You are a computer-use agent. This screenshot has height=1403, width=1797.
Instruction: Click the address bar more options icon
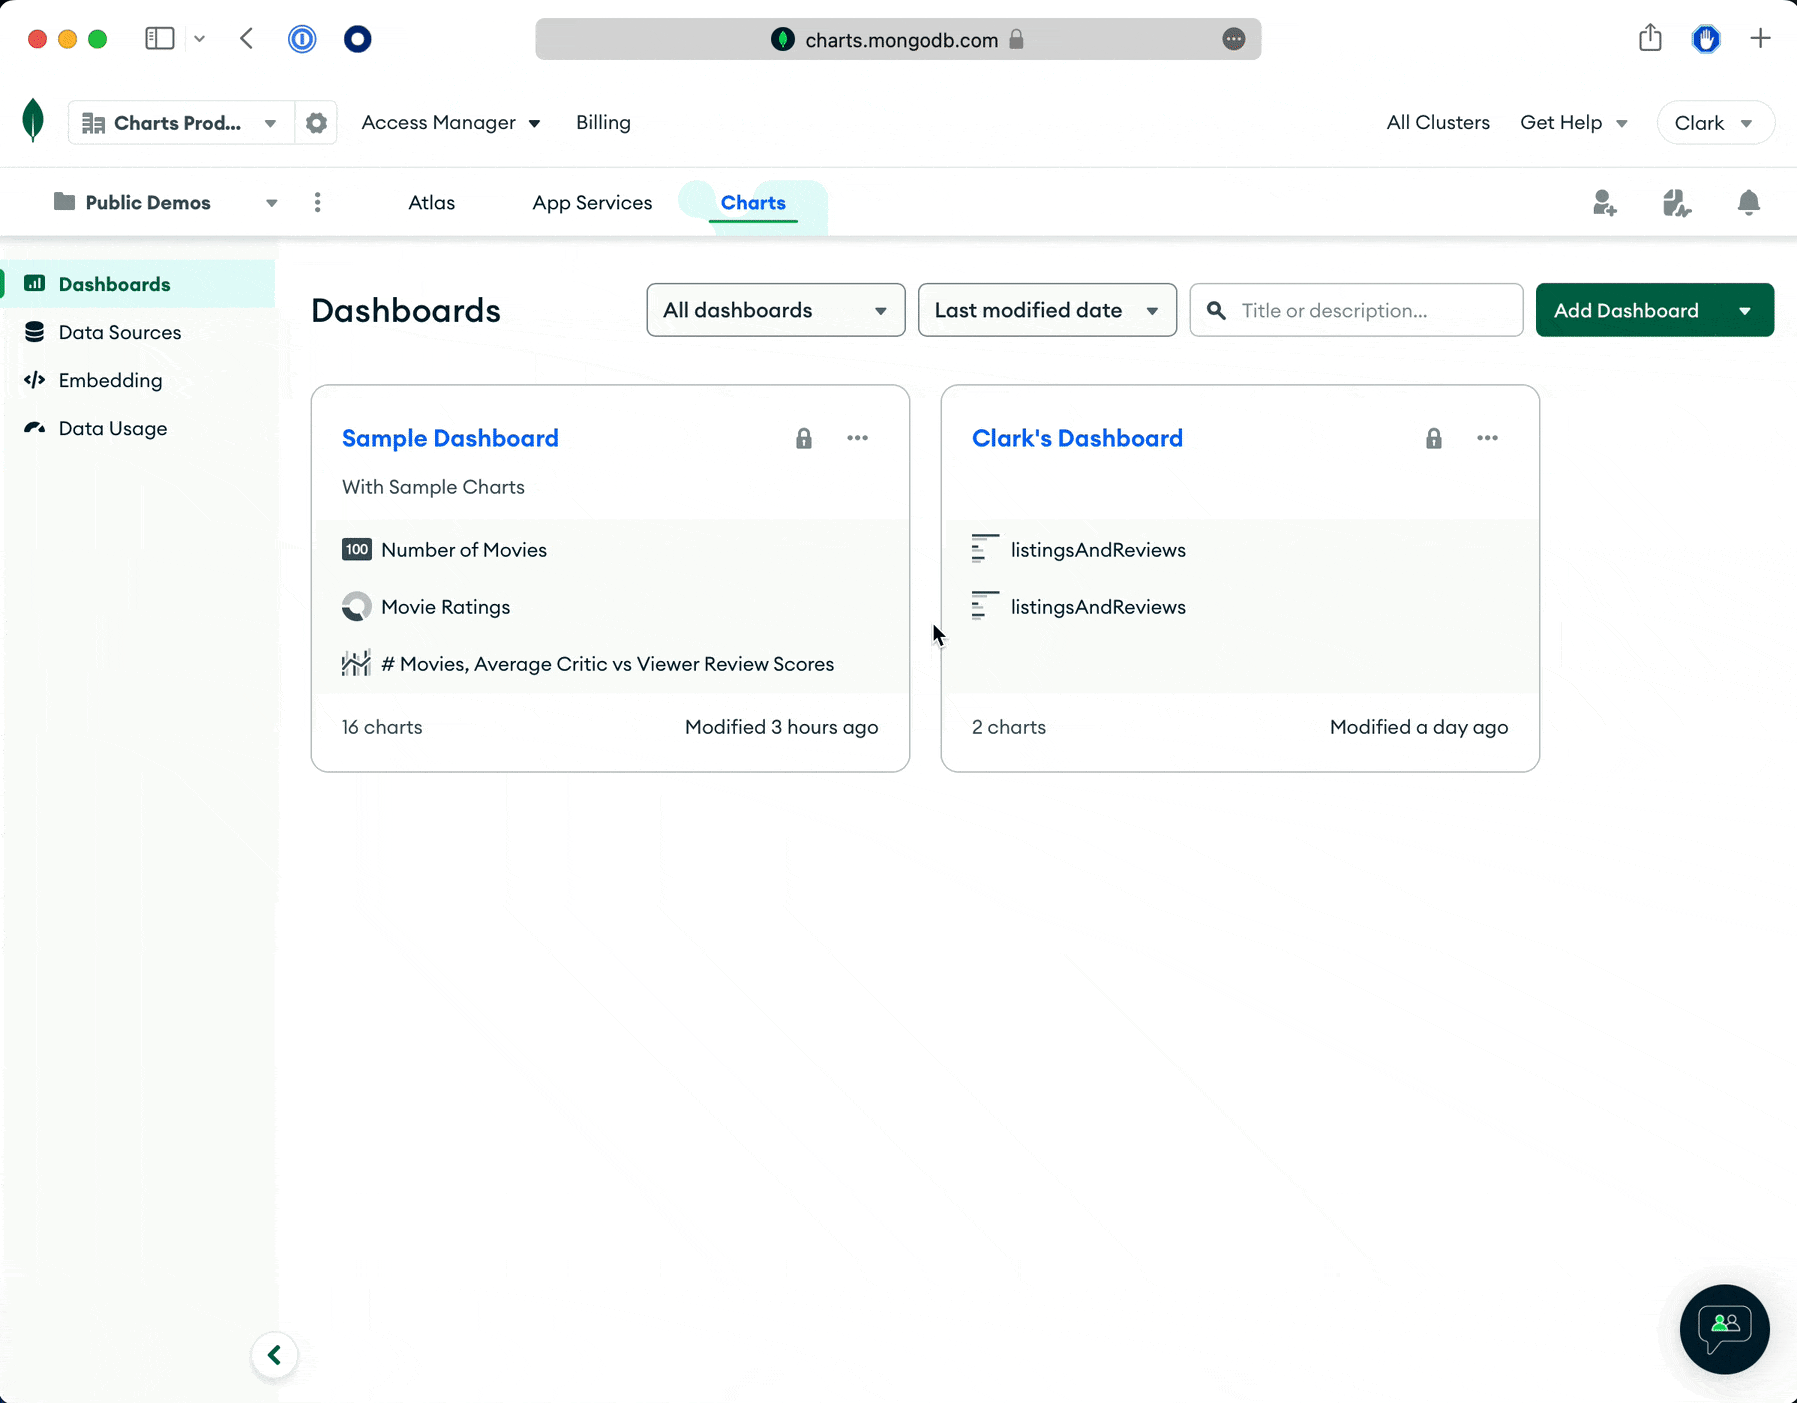pos(1234,39)
